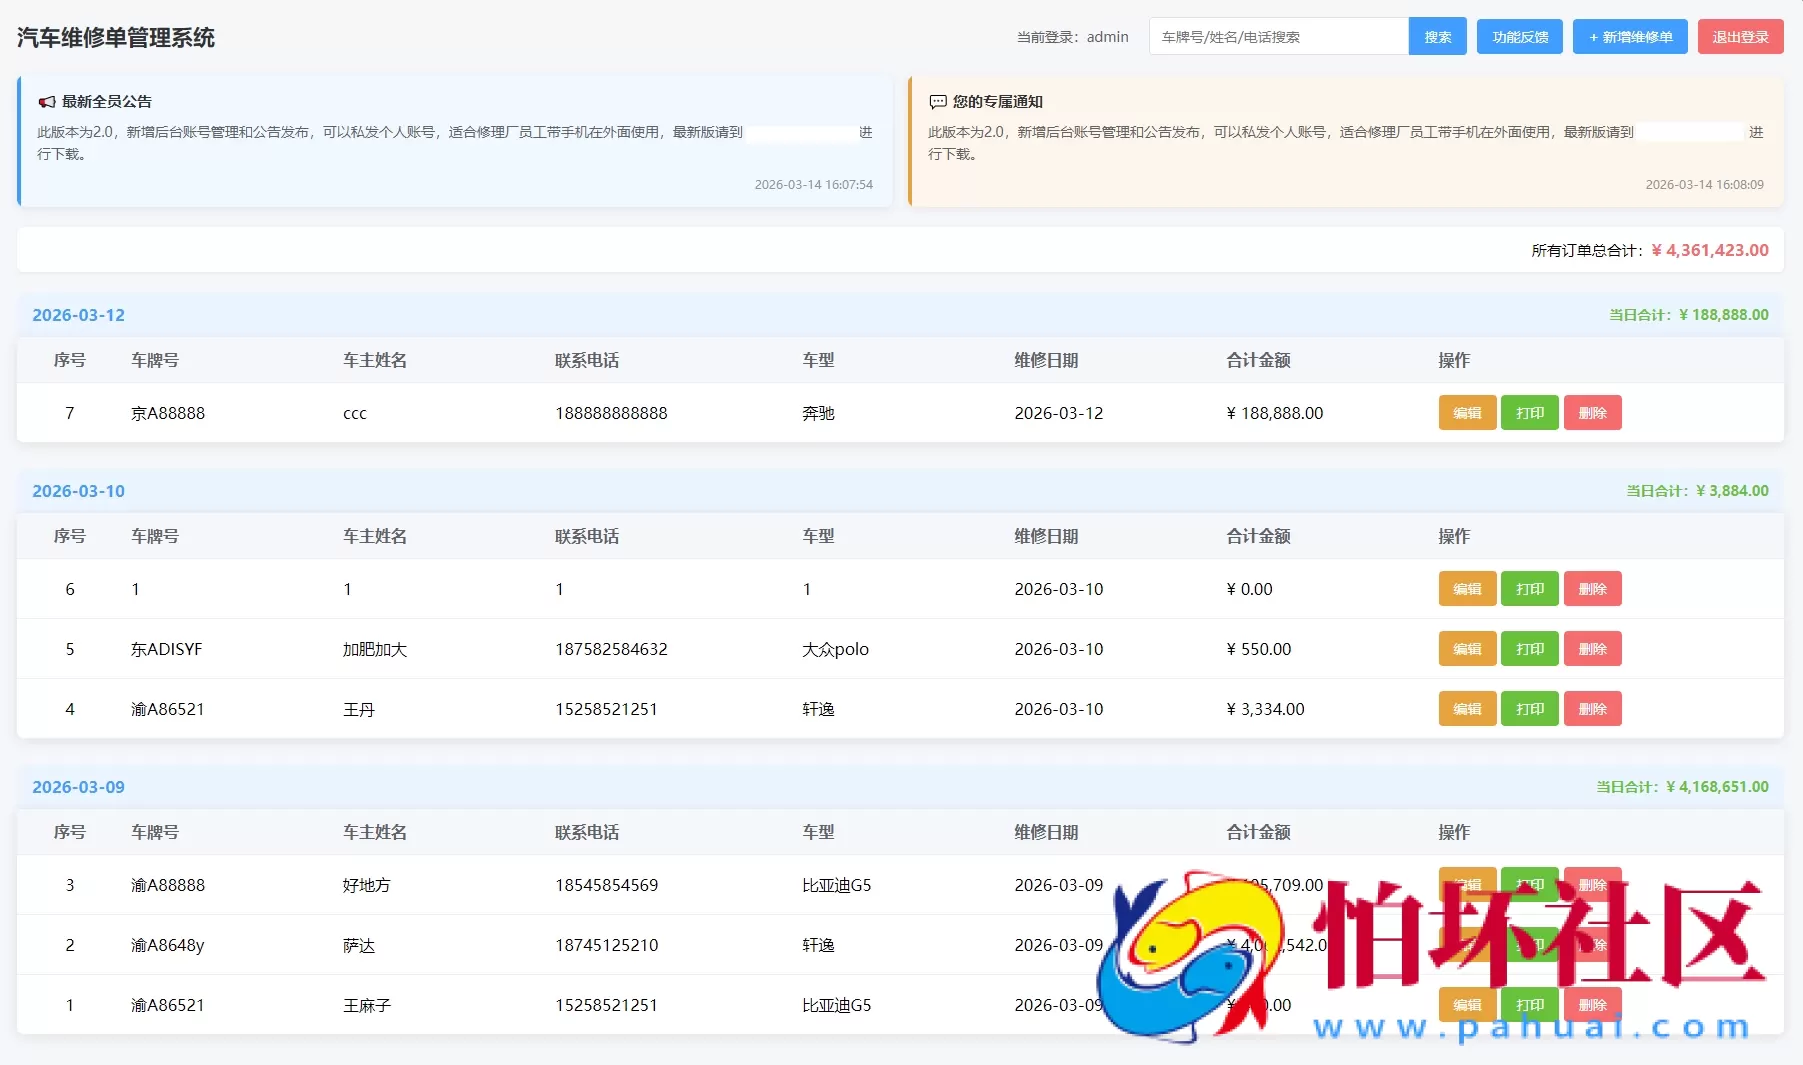
Task: Edit order 3 for 好地方
Action: coord(1466,884)
